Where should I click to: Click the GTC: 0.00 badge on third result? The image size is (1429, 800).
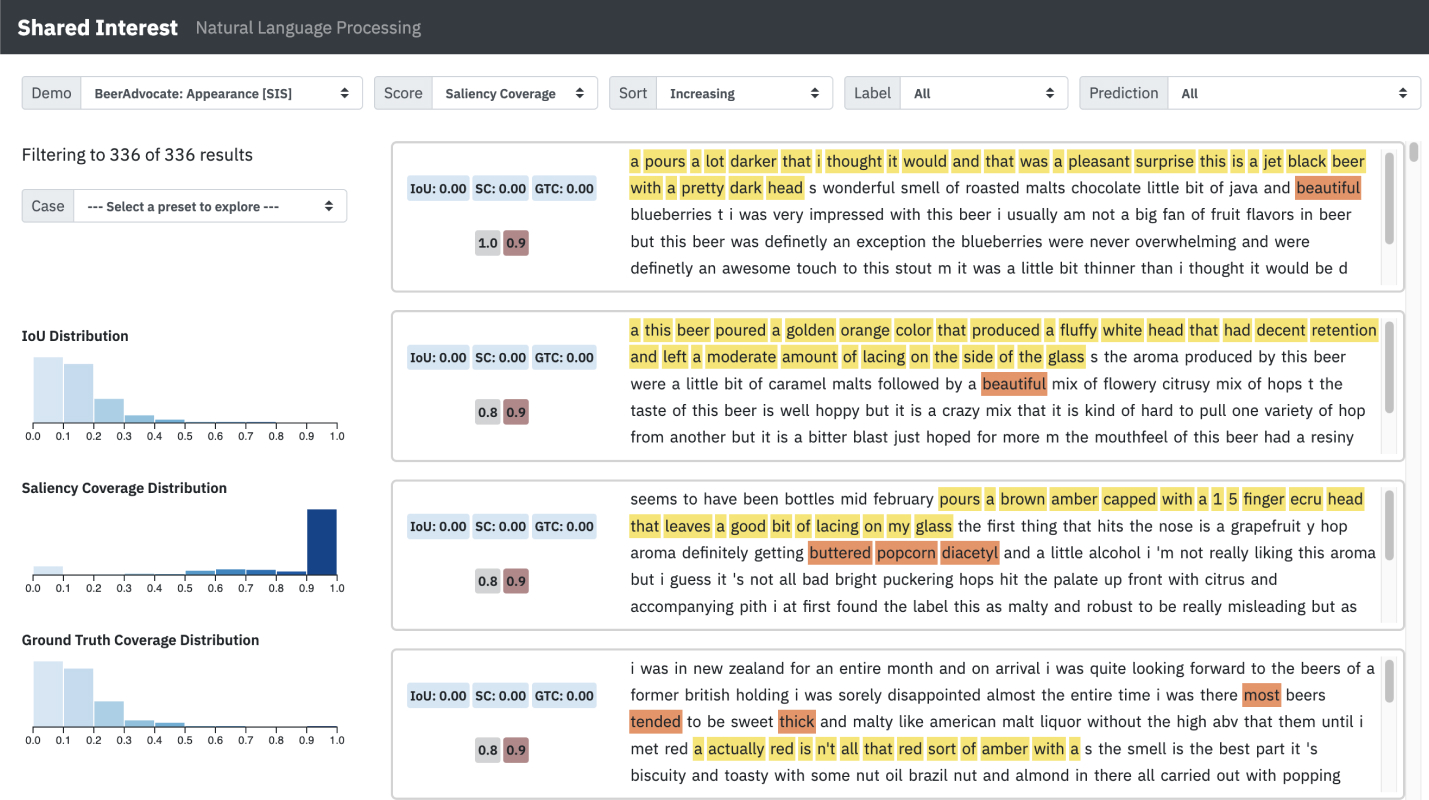coord(564,526)
